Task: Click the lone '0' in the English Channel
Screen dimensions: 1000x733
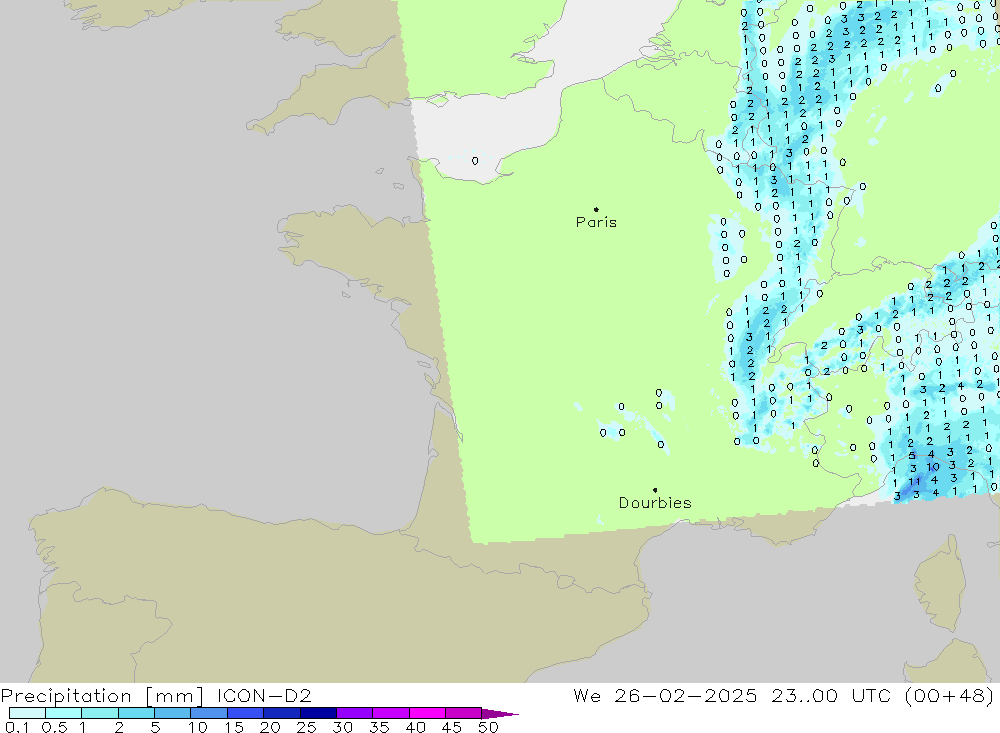Action: coord(475,161)
